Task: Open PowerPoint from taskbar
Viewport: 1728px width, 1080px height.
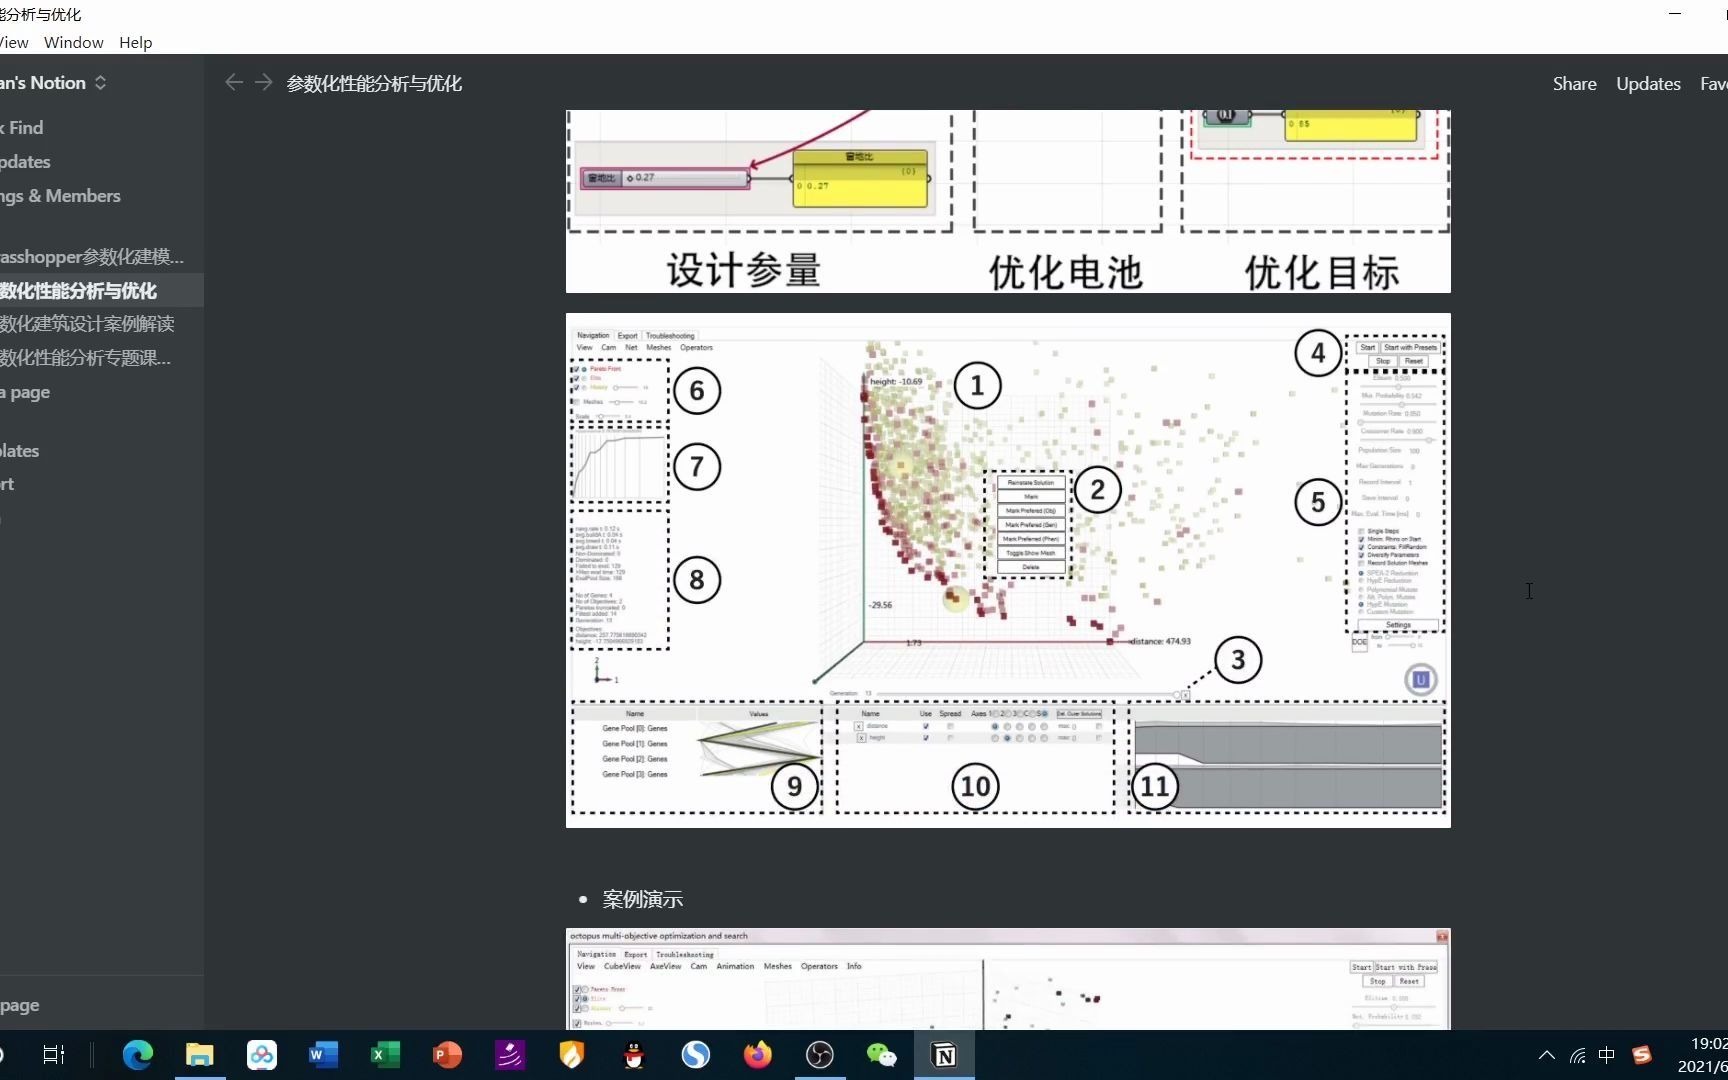Action: click(448, 1055)
